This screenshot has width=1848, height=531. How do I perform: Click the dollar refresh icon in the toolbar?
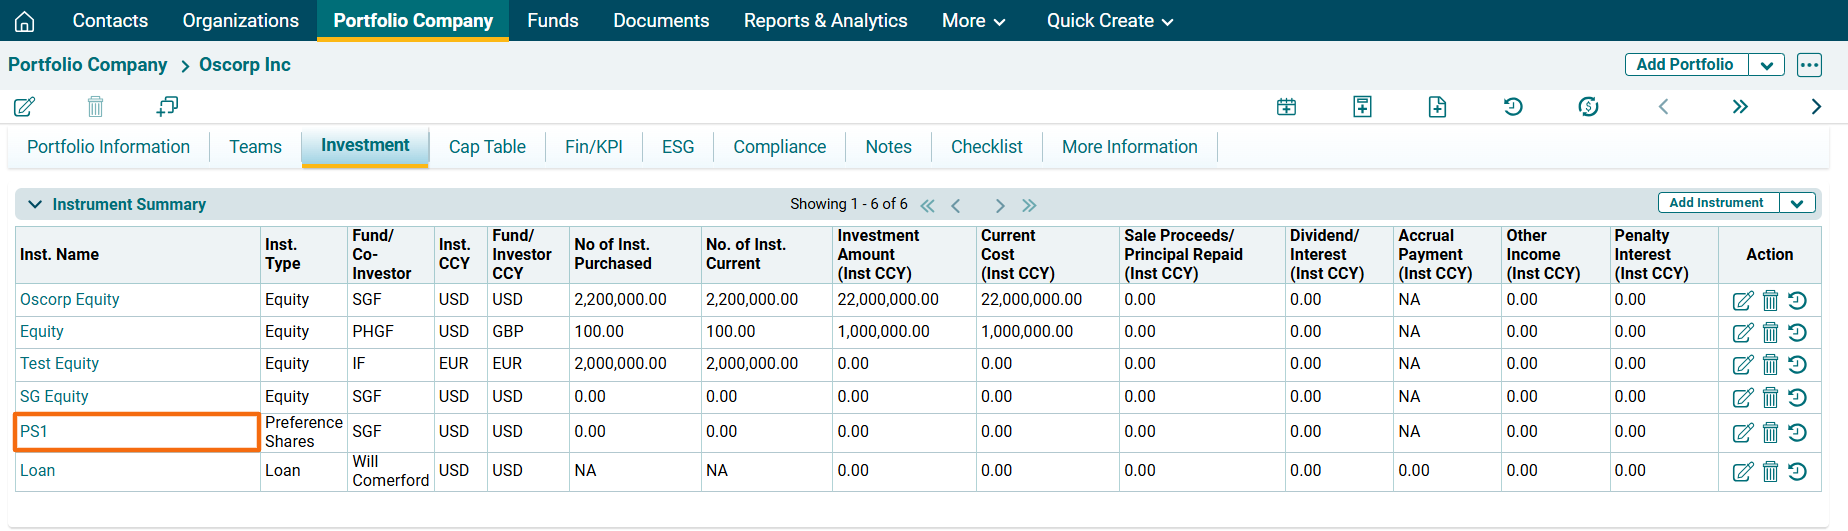1588,106
